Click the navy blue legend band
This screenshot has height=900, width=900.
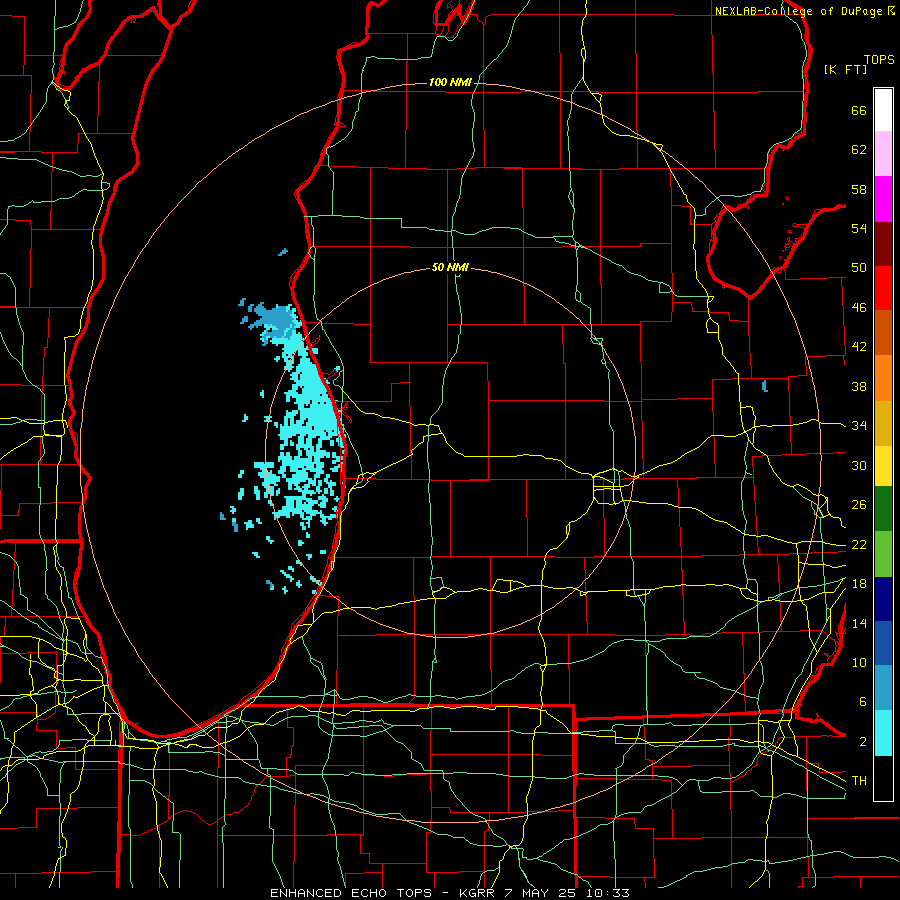883,599
